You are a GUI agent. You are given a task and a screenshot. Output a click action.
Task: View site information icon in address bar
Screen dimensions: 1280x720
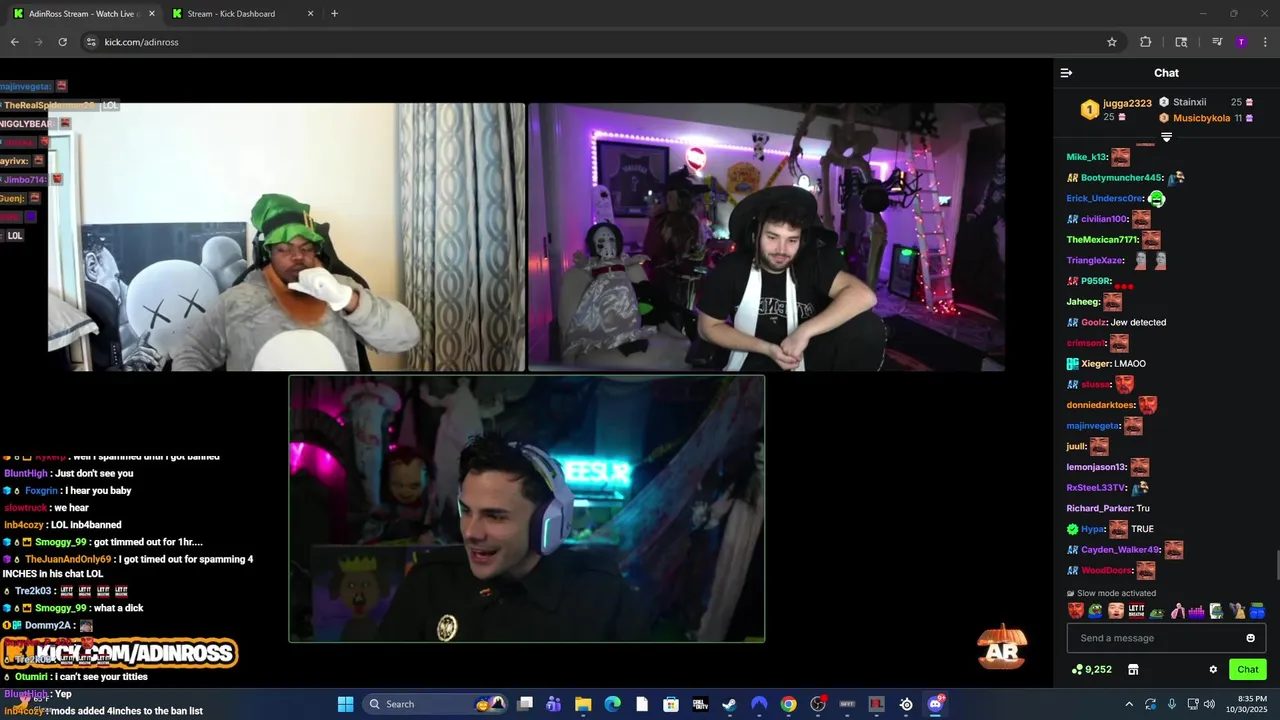pyautogui.click(x=91, y=42)
